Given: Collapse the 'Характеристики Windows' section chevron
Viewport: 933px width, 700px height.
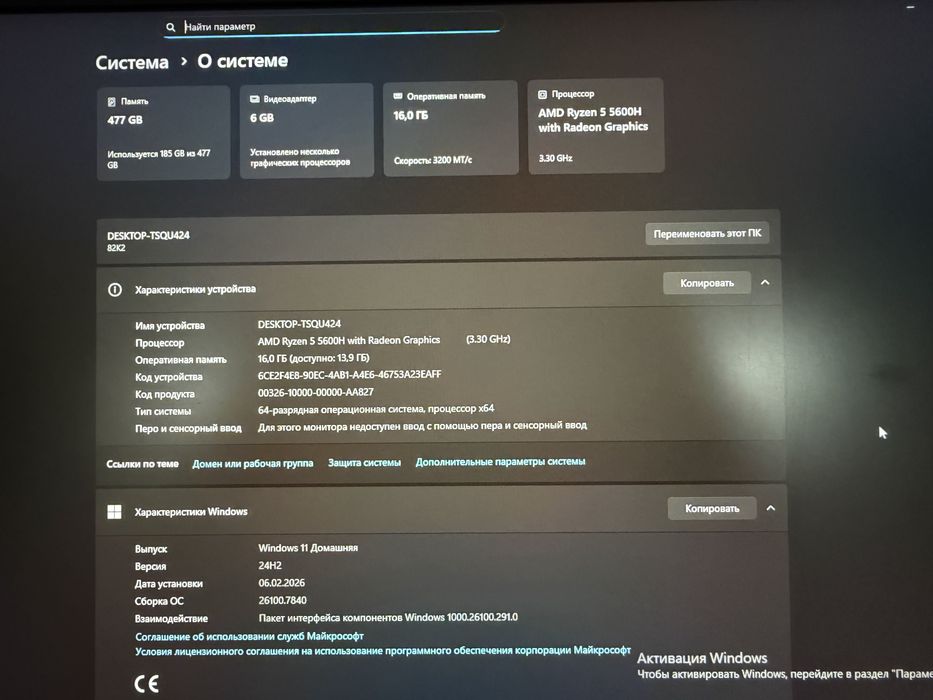Looking at the screenshot, I should coord(771,508).
